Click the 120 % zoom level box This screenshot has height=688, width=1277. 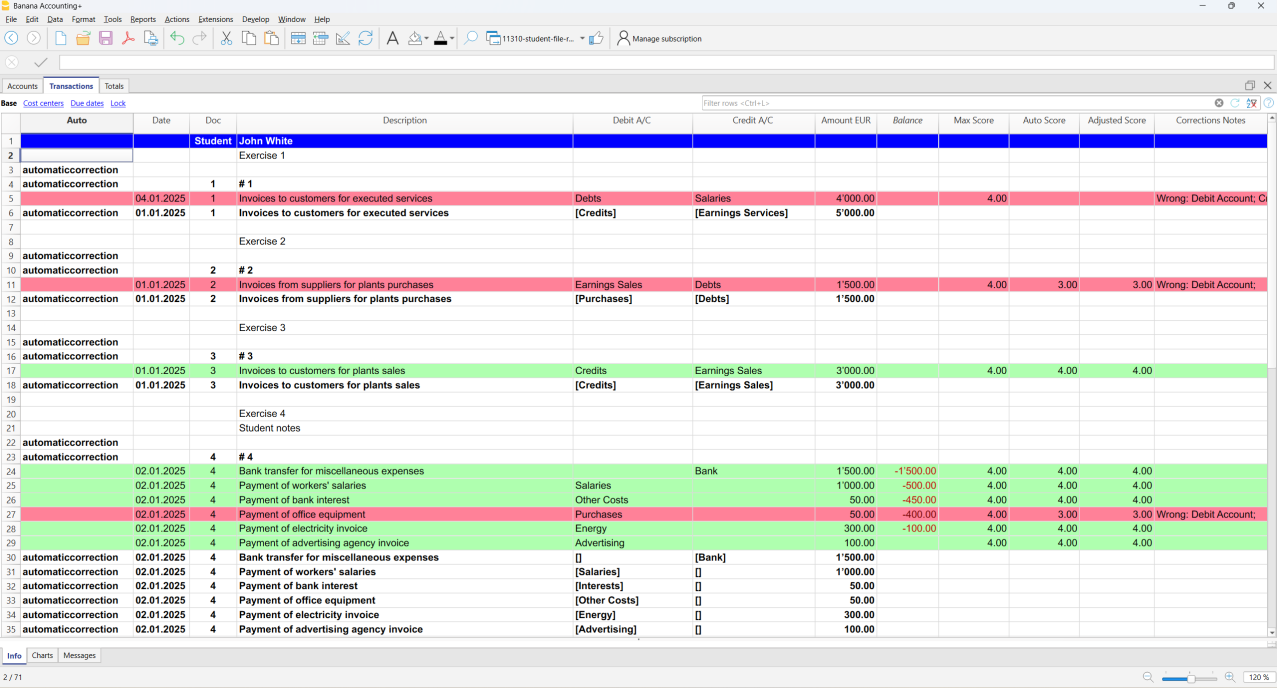[x=1258, y=677]
